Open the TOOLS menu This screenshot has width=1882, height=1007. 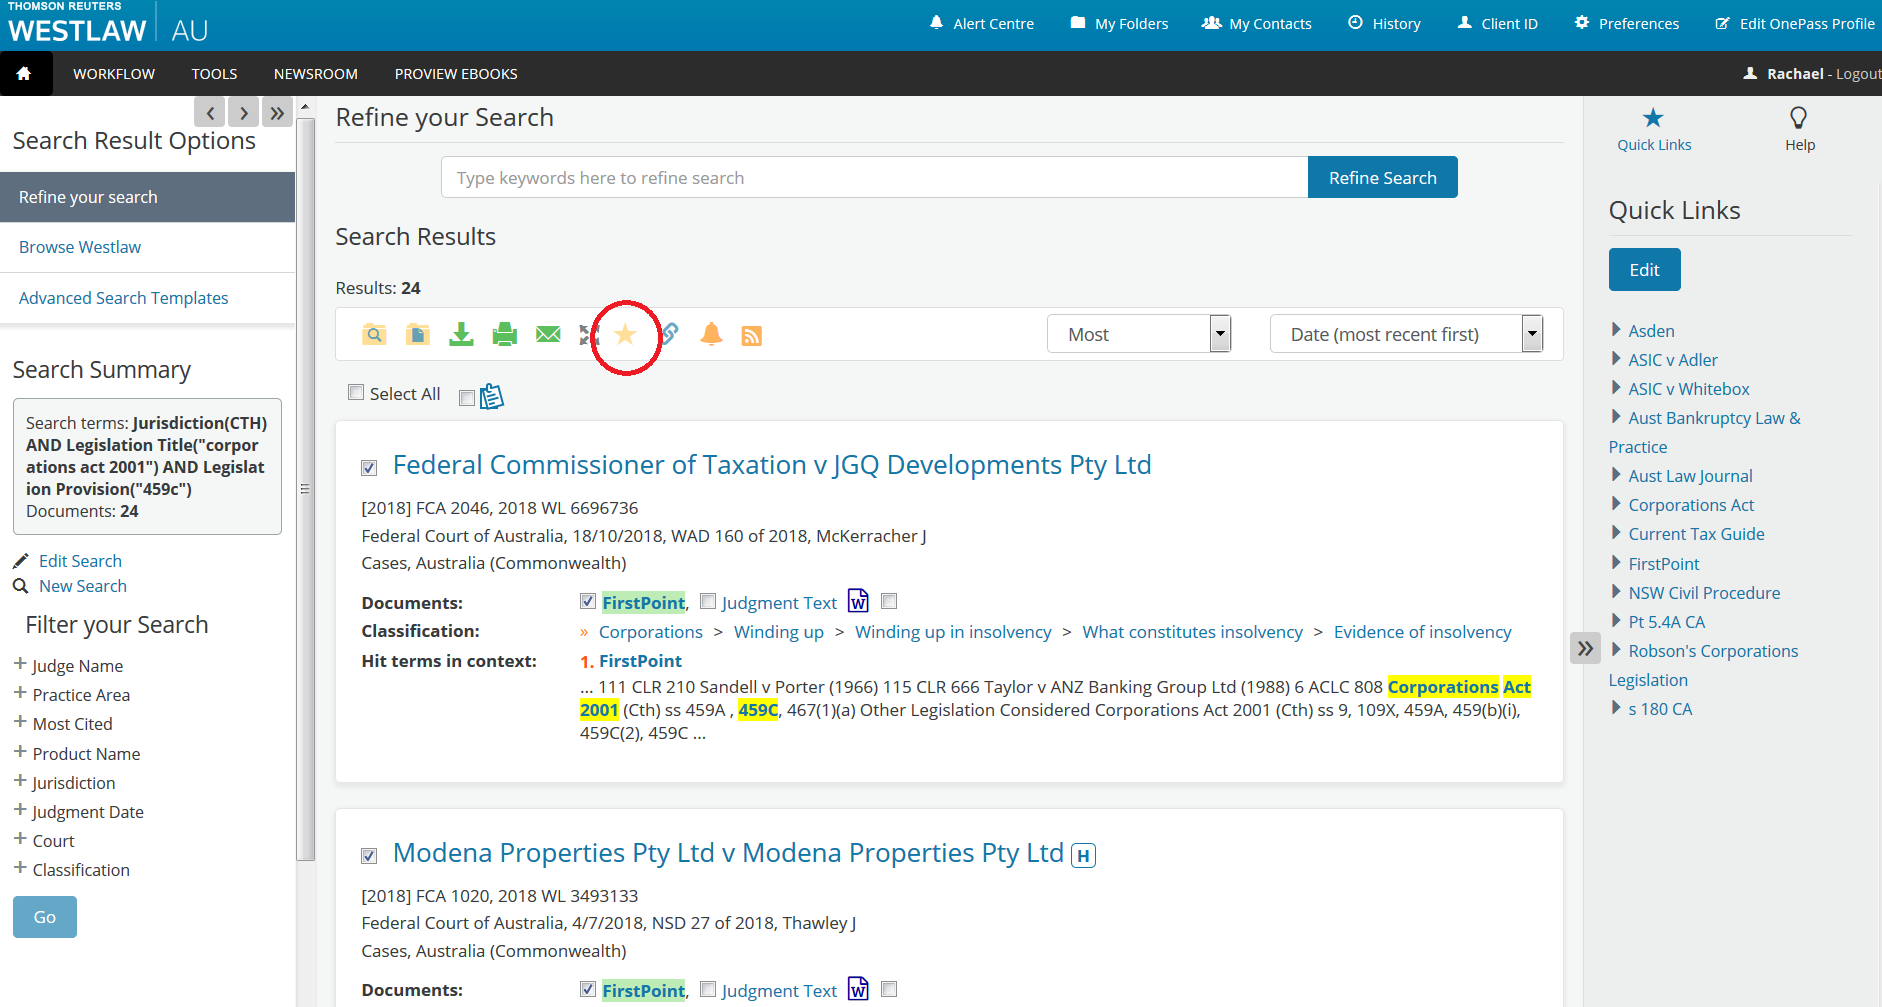click(214, 74)
